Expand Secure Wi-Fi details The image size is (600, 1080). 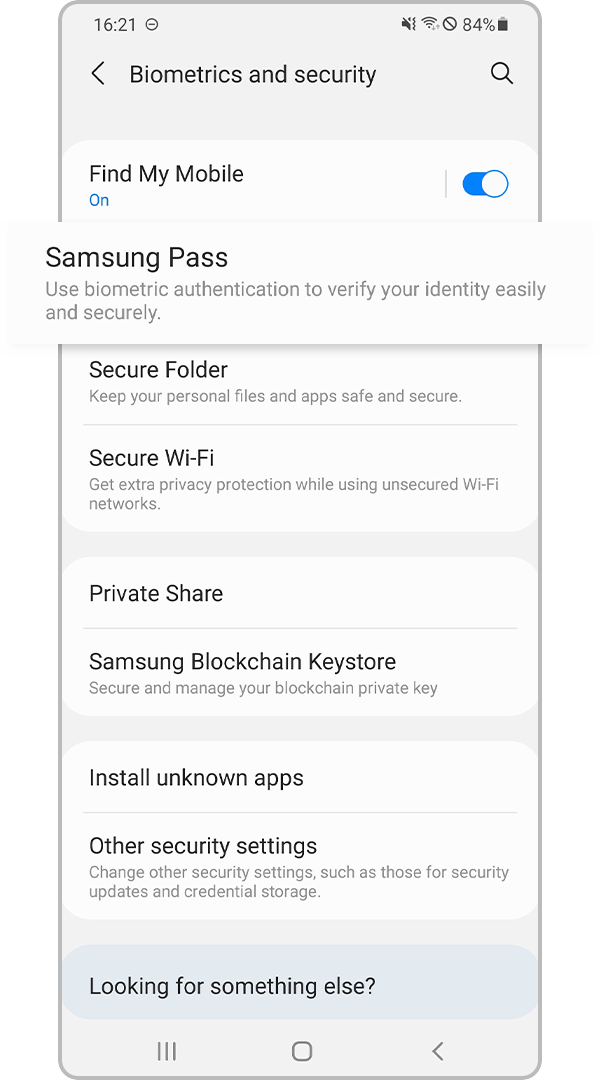(300, 478)
